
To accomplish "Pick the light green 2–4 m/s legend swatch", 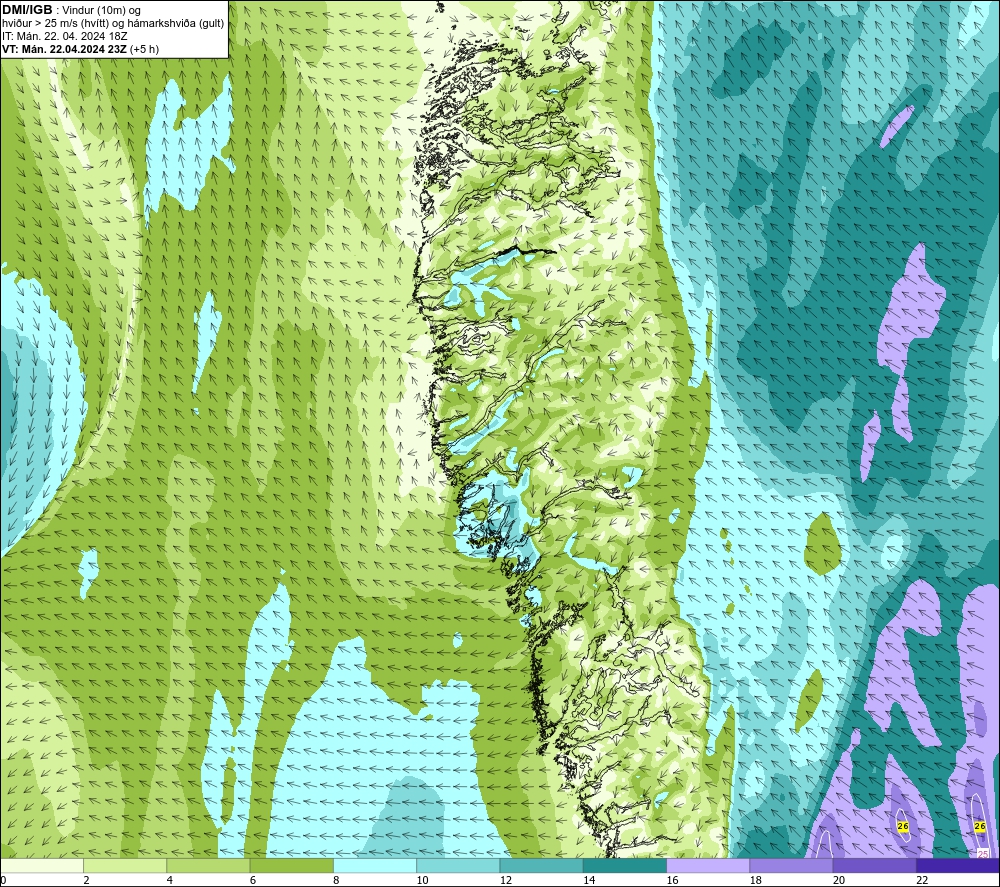I will coord(125,865).
